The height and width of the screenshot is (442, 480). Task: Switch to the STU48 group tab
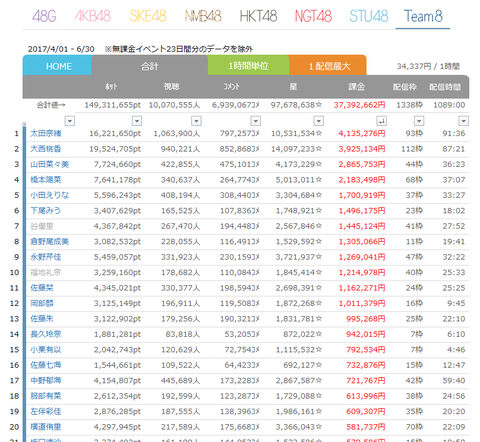(369, 16)
